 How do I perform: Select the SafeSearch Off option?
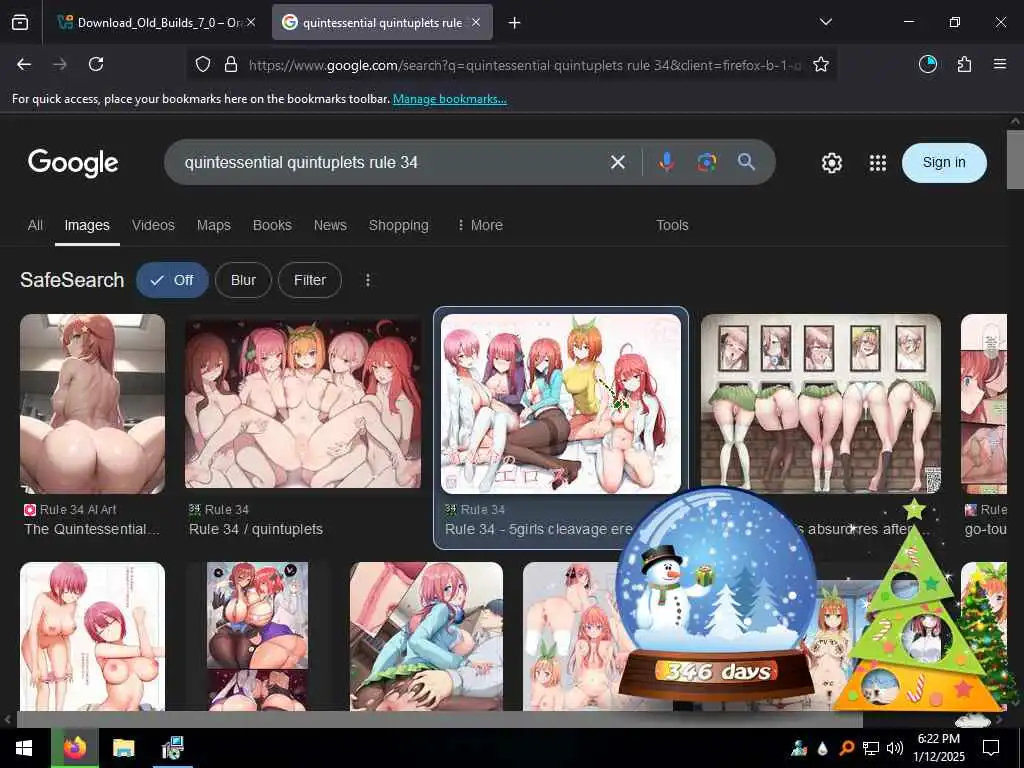pyautogui.click(x=172, y=280)
